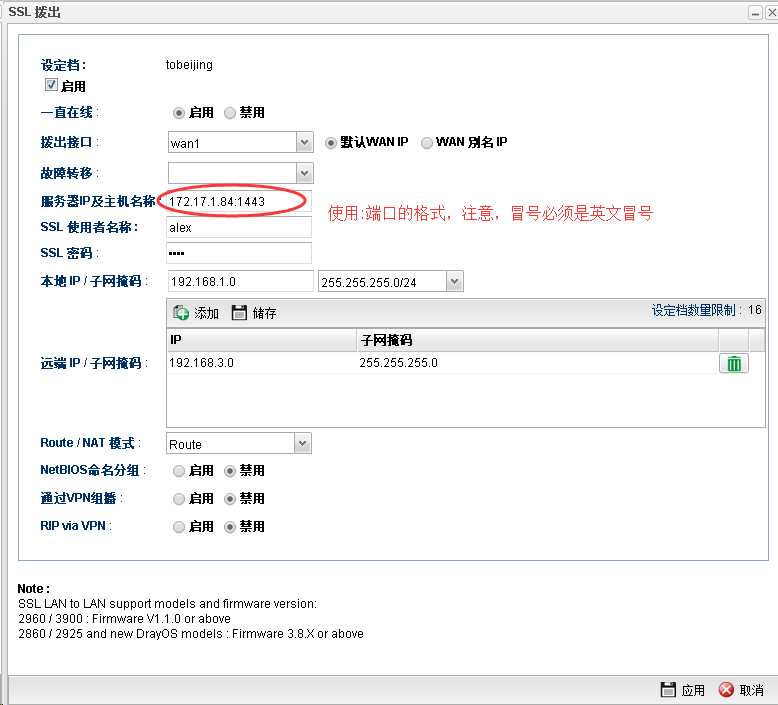Click the server IP field showing 172.17.1.84:1443
778x705 pixels.
click(239, 201)
